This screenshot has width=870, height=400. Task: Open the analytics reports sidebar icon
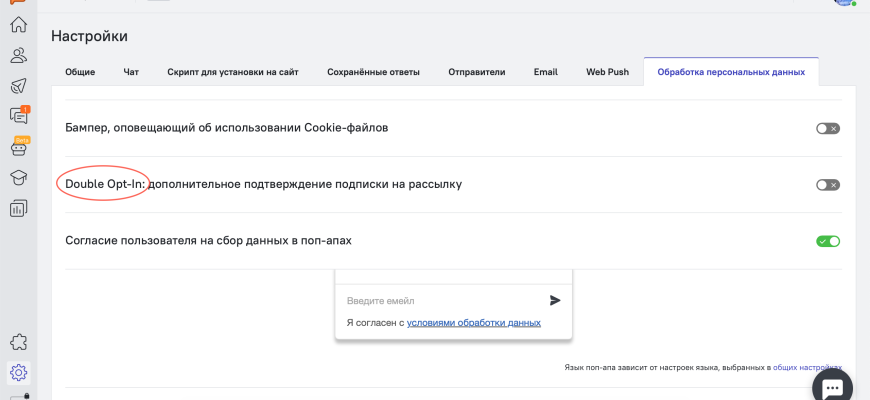18,208
